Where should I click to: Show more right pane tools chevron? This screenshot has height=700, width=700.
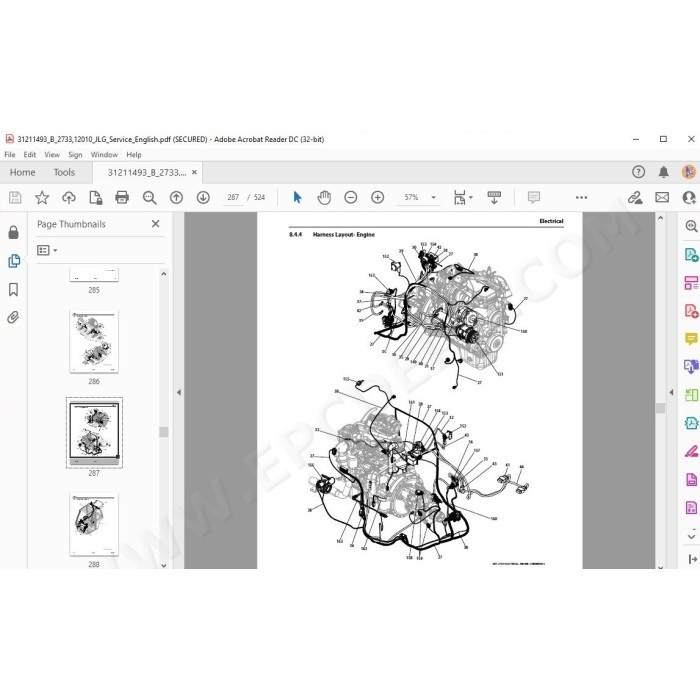[692, 536]
